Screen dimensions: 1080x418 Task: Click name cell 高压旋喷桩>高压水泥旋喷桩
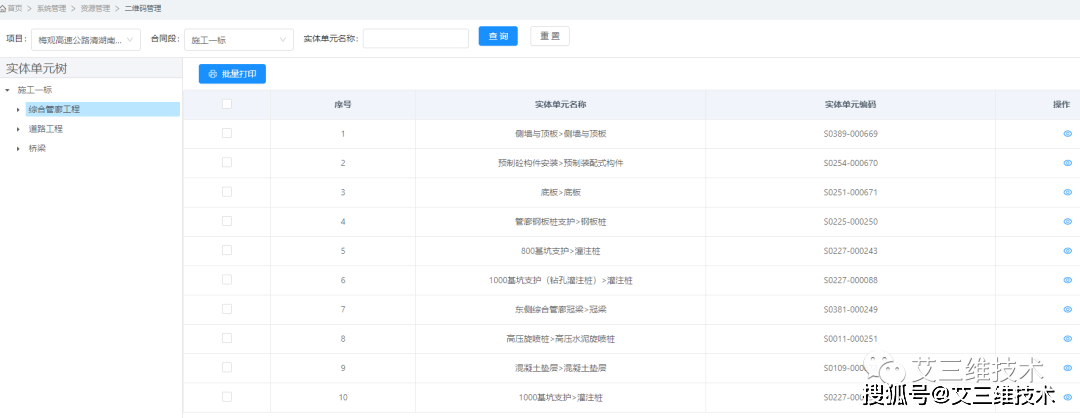561,339
